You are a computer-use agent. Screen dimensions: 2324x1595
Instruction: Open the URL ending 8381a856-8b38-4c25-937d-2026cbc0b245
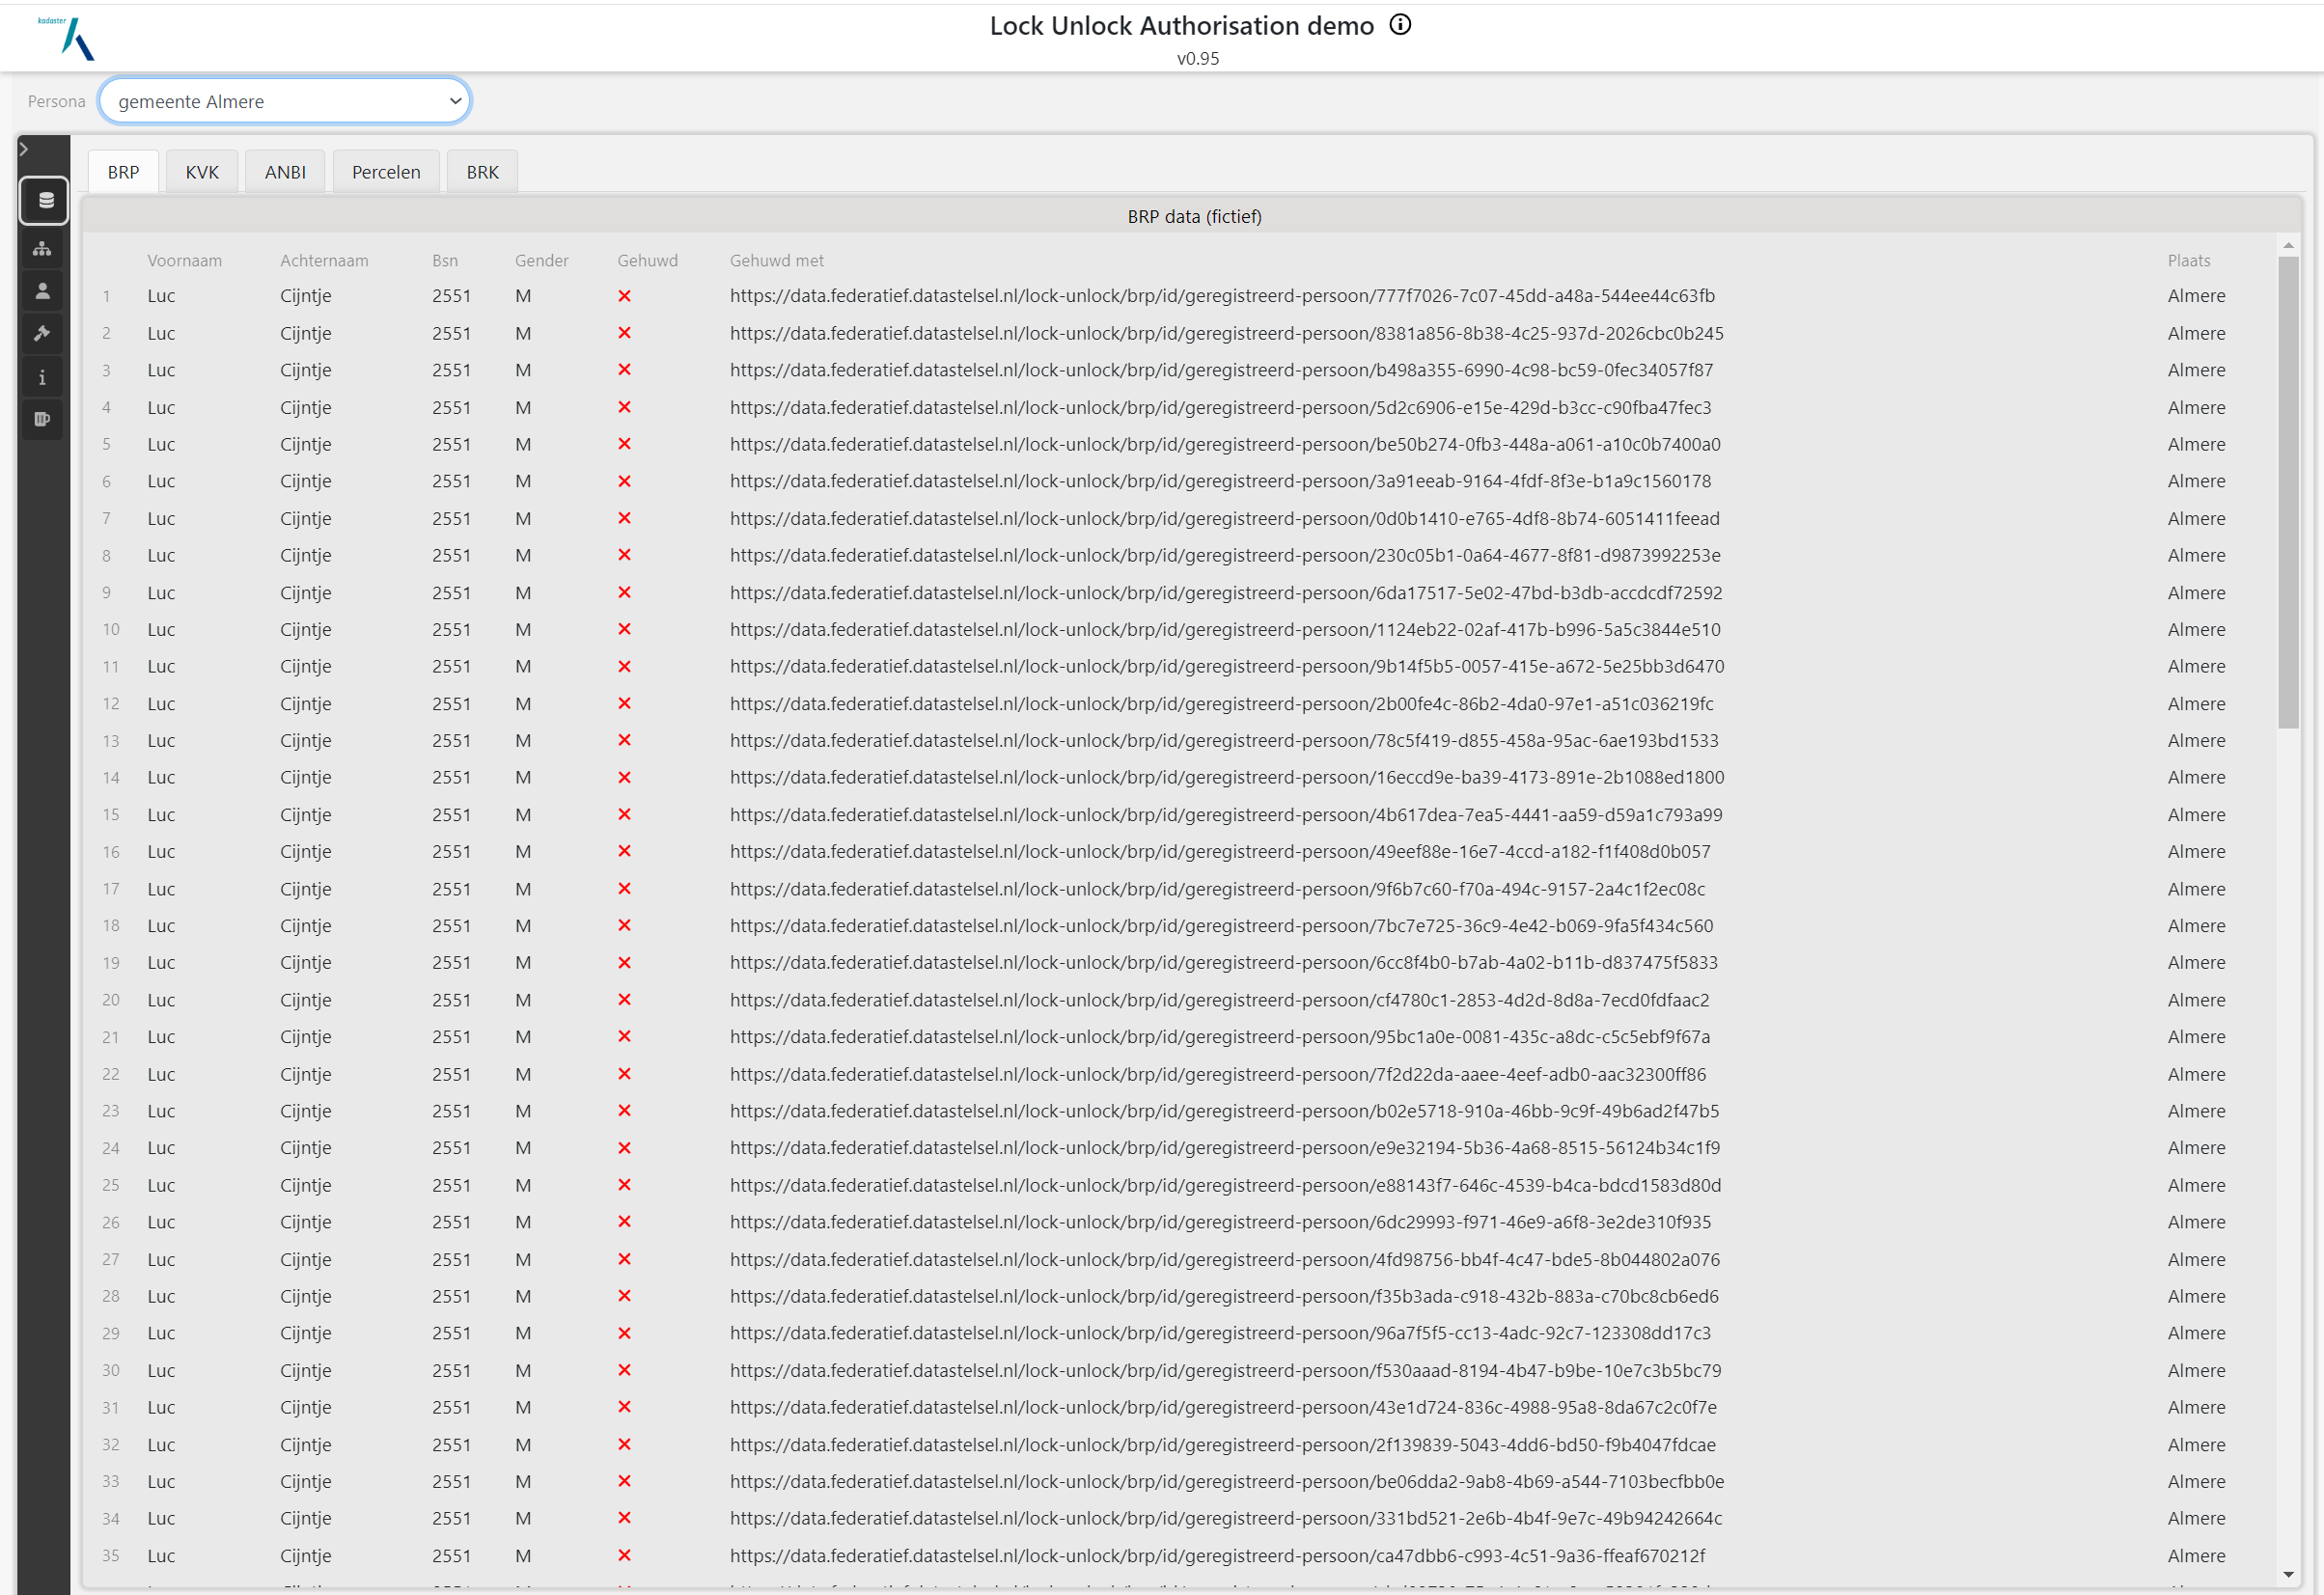click(x=1227, y=333)
